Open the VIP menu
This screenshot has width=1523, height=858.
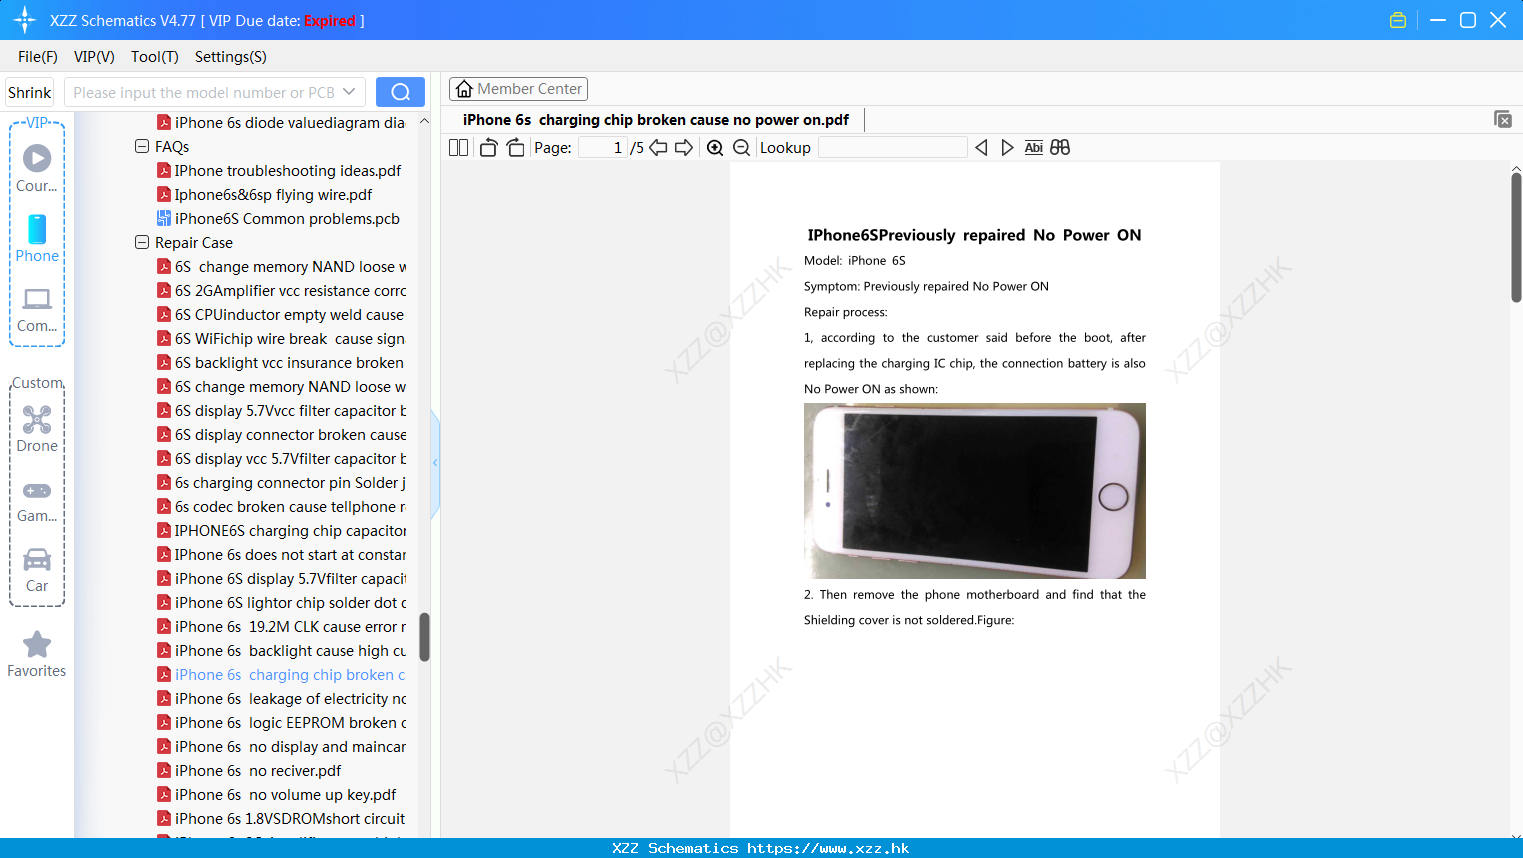click(x=94, y=57)
